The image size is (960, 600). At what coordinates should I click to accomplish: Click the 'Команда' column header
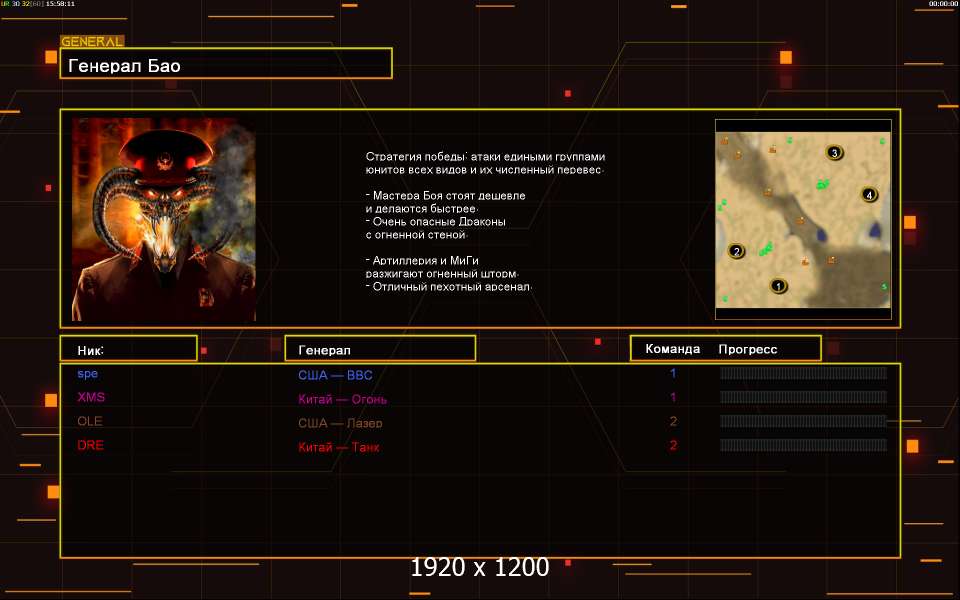[673, 349]
